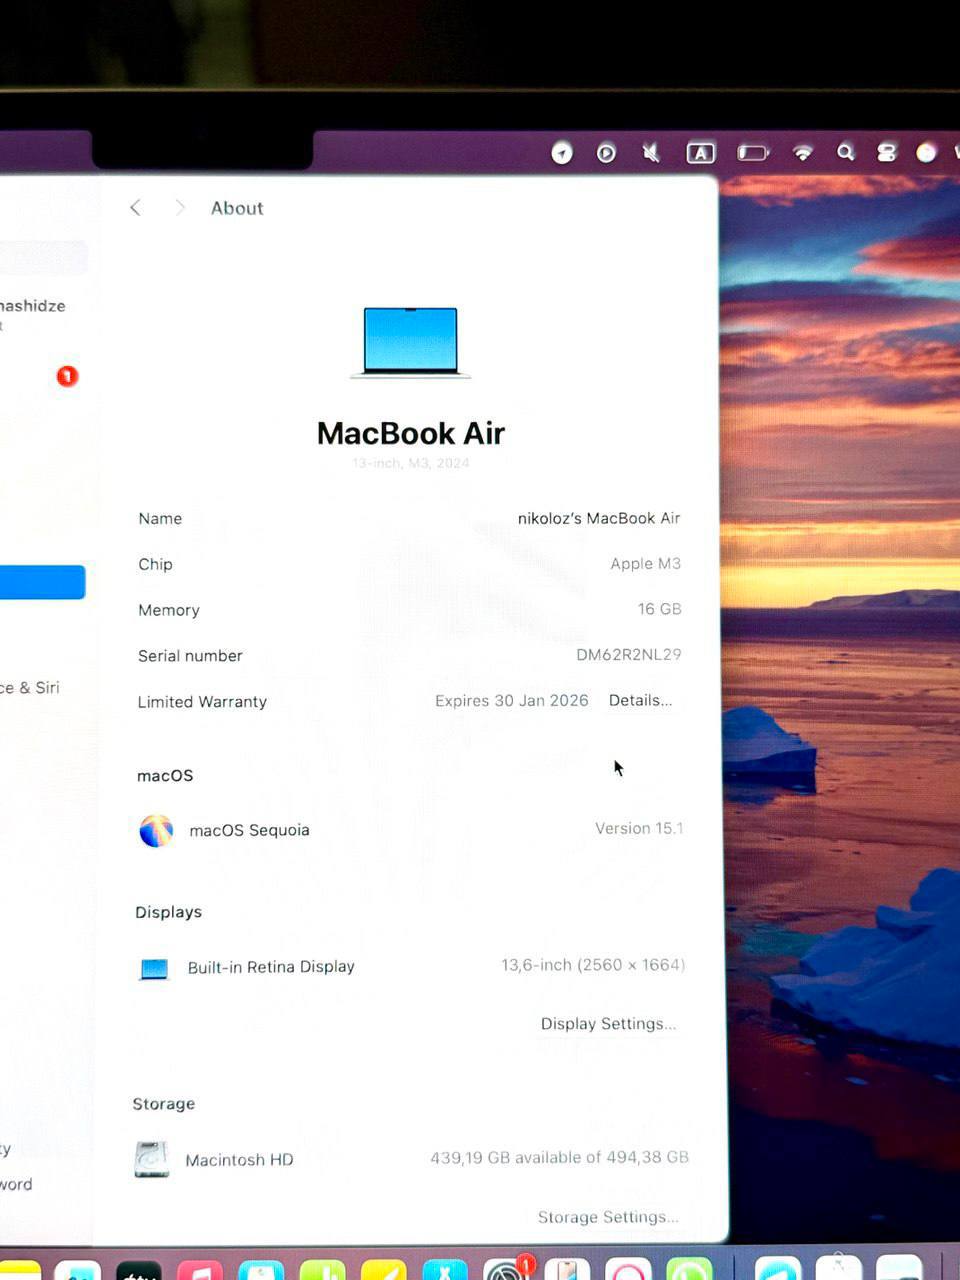Select the serial number "DM62R2NL29"
The height and width of the screenshot is (1280, 960).
pyautogui.click(x=629, y=655)
